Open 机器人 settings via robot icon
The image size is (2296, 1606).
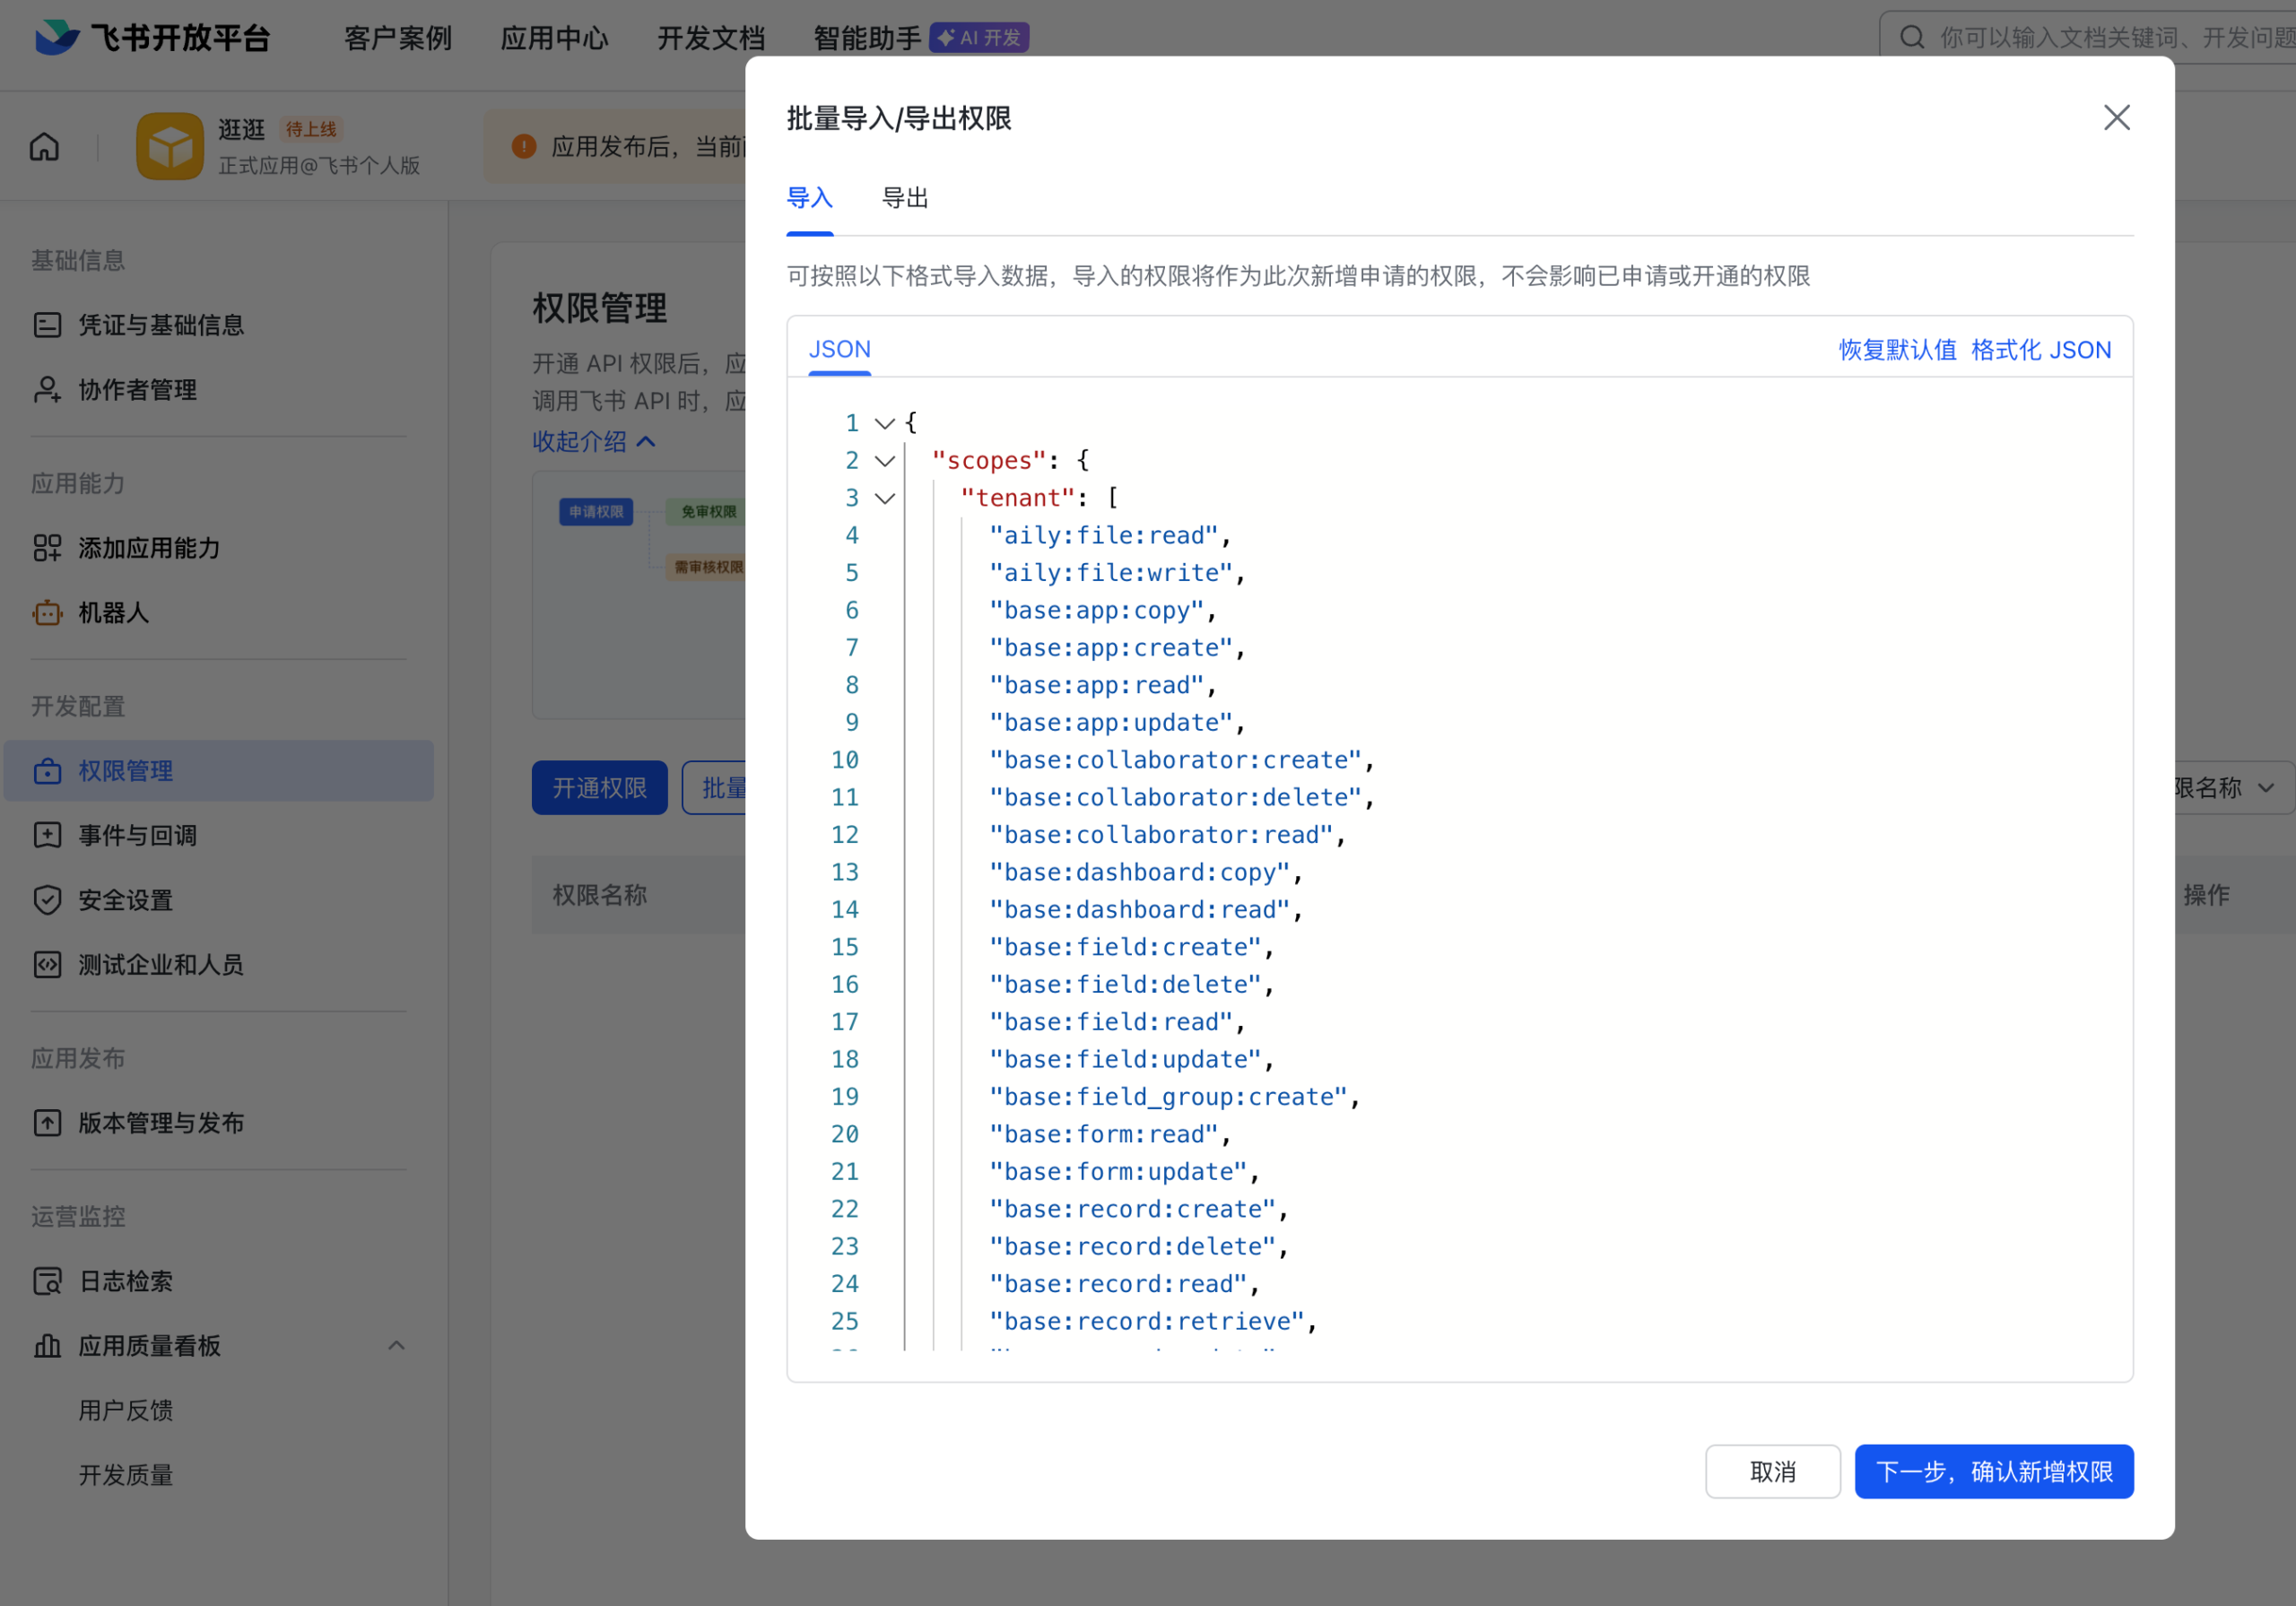coord(47,613)
